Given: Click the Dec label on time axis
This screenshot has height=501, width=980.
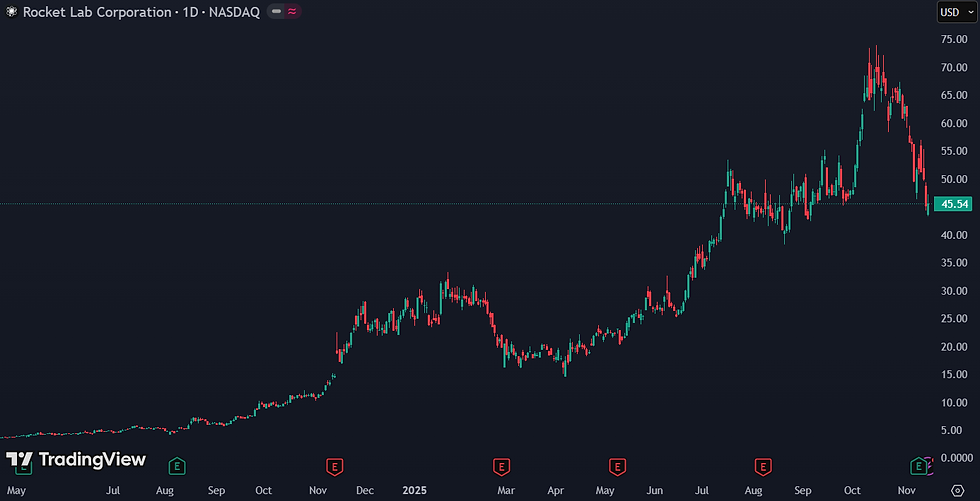Looking at the screenshot, I should [365, 490].
